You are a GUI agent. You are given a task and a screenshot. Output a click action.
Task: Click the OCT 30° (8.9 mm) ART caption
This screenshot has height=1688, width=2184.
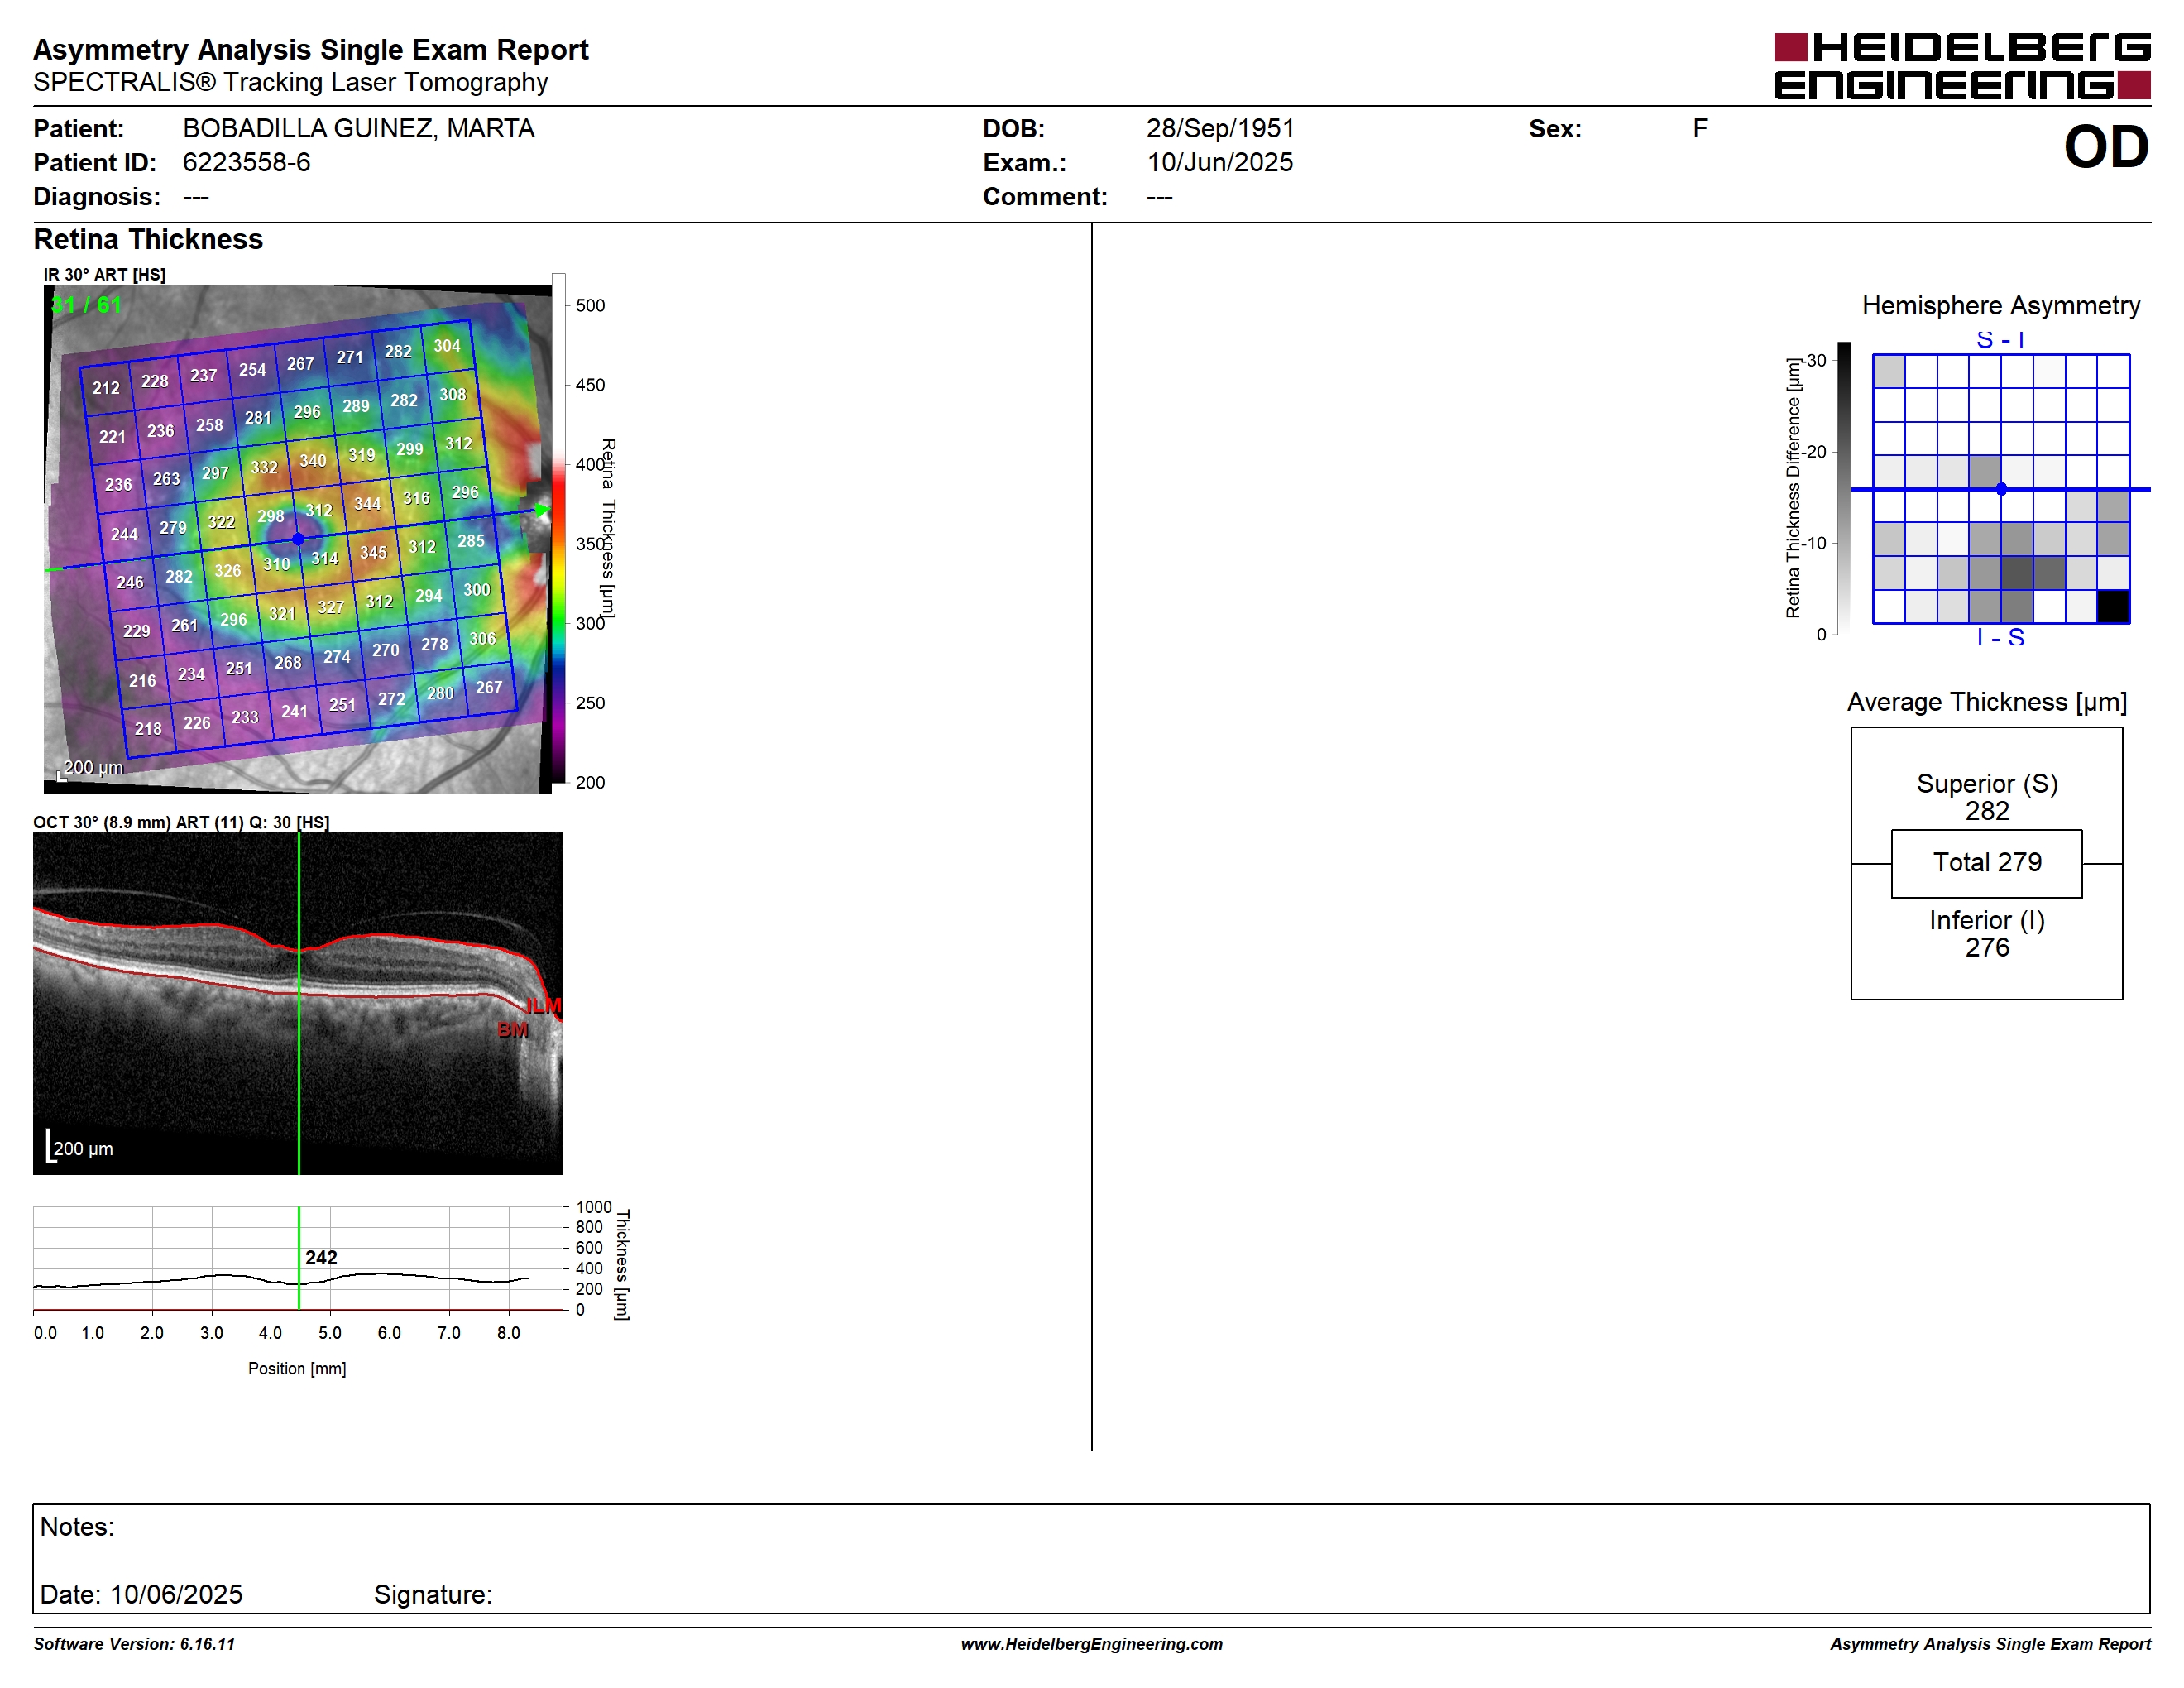tap(181, 823)
